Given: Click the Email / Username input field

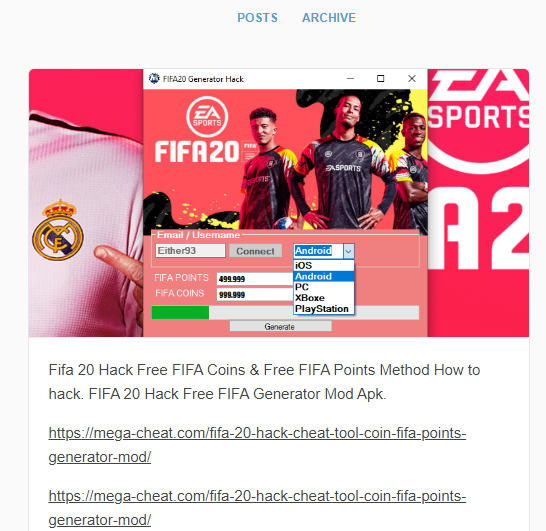Looking at the screenshot, I should tap(190, 251).
